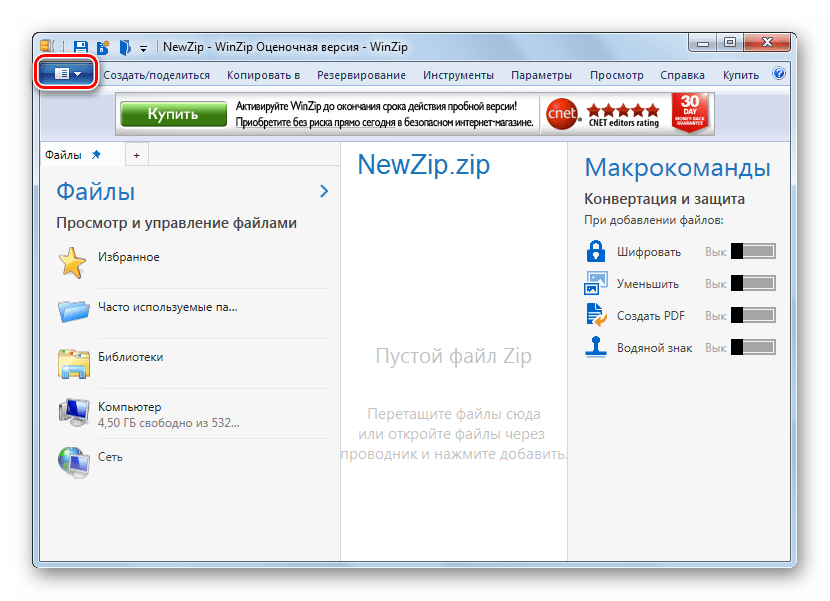Expand Файлы pane with chevron arrow
The width and height of the screenshot is (830, 601).
(x=324, y=191)
